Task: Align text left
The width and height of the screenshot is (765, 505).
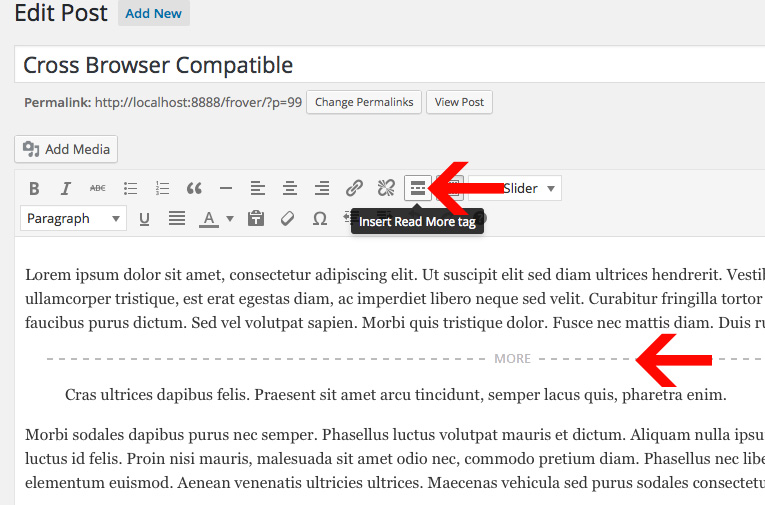Action: 258,188
